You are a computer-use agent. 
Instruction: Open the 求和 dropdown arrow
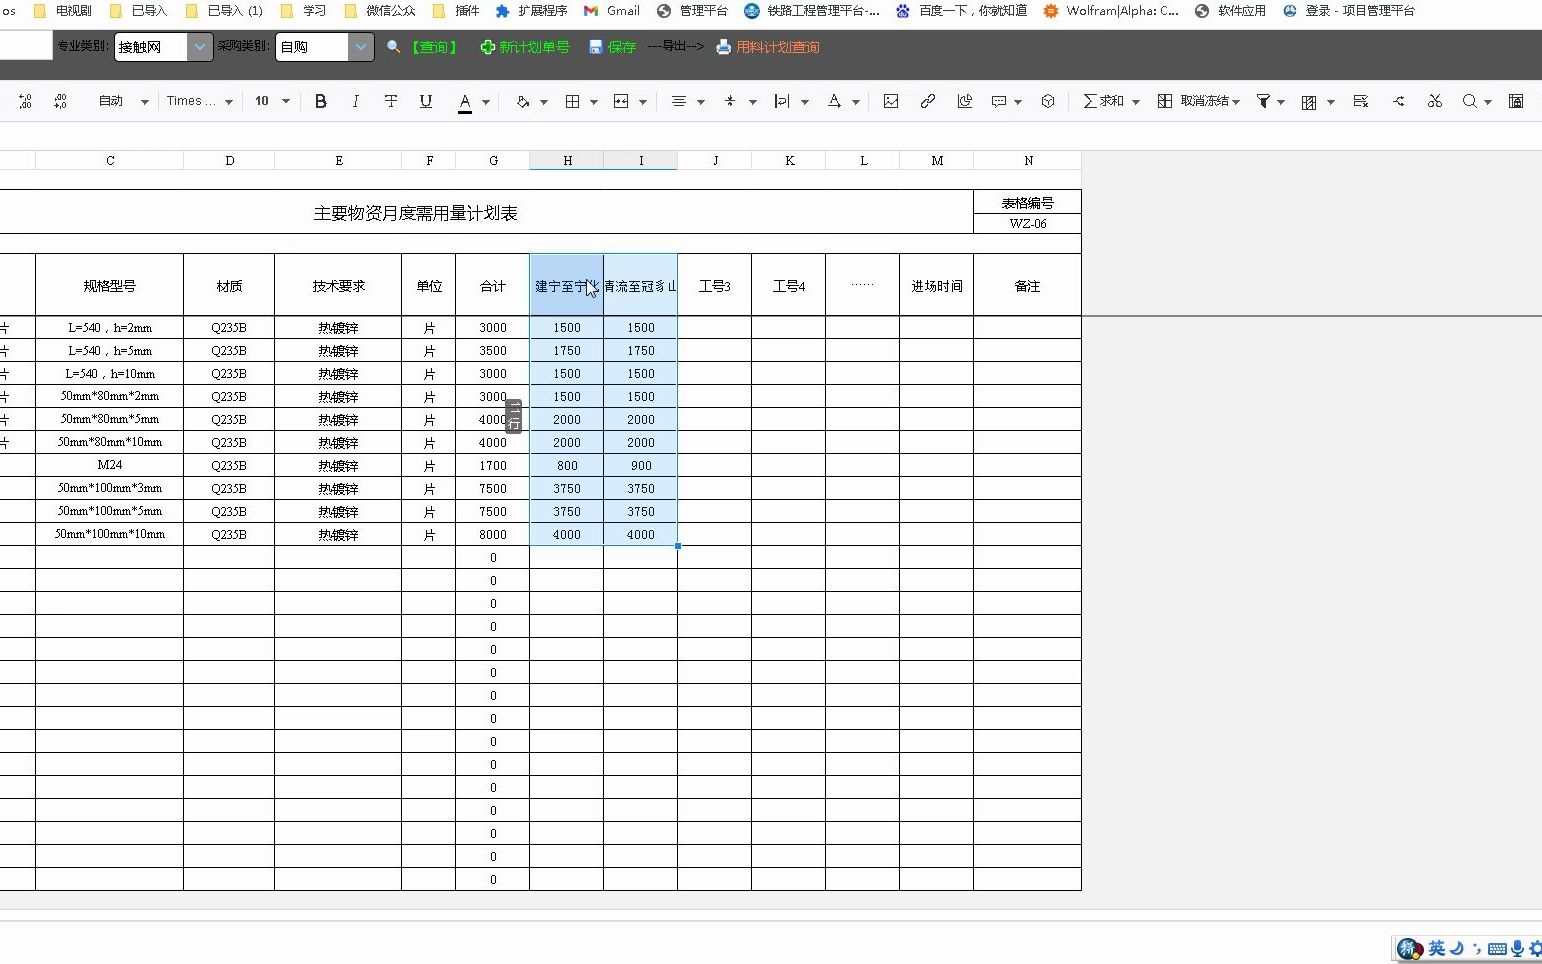coord(1136,102)
